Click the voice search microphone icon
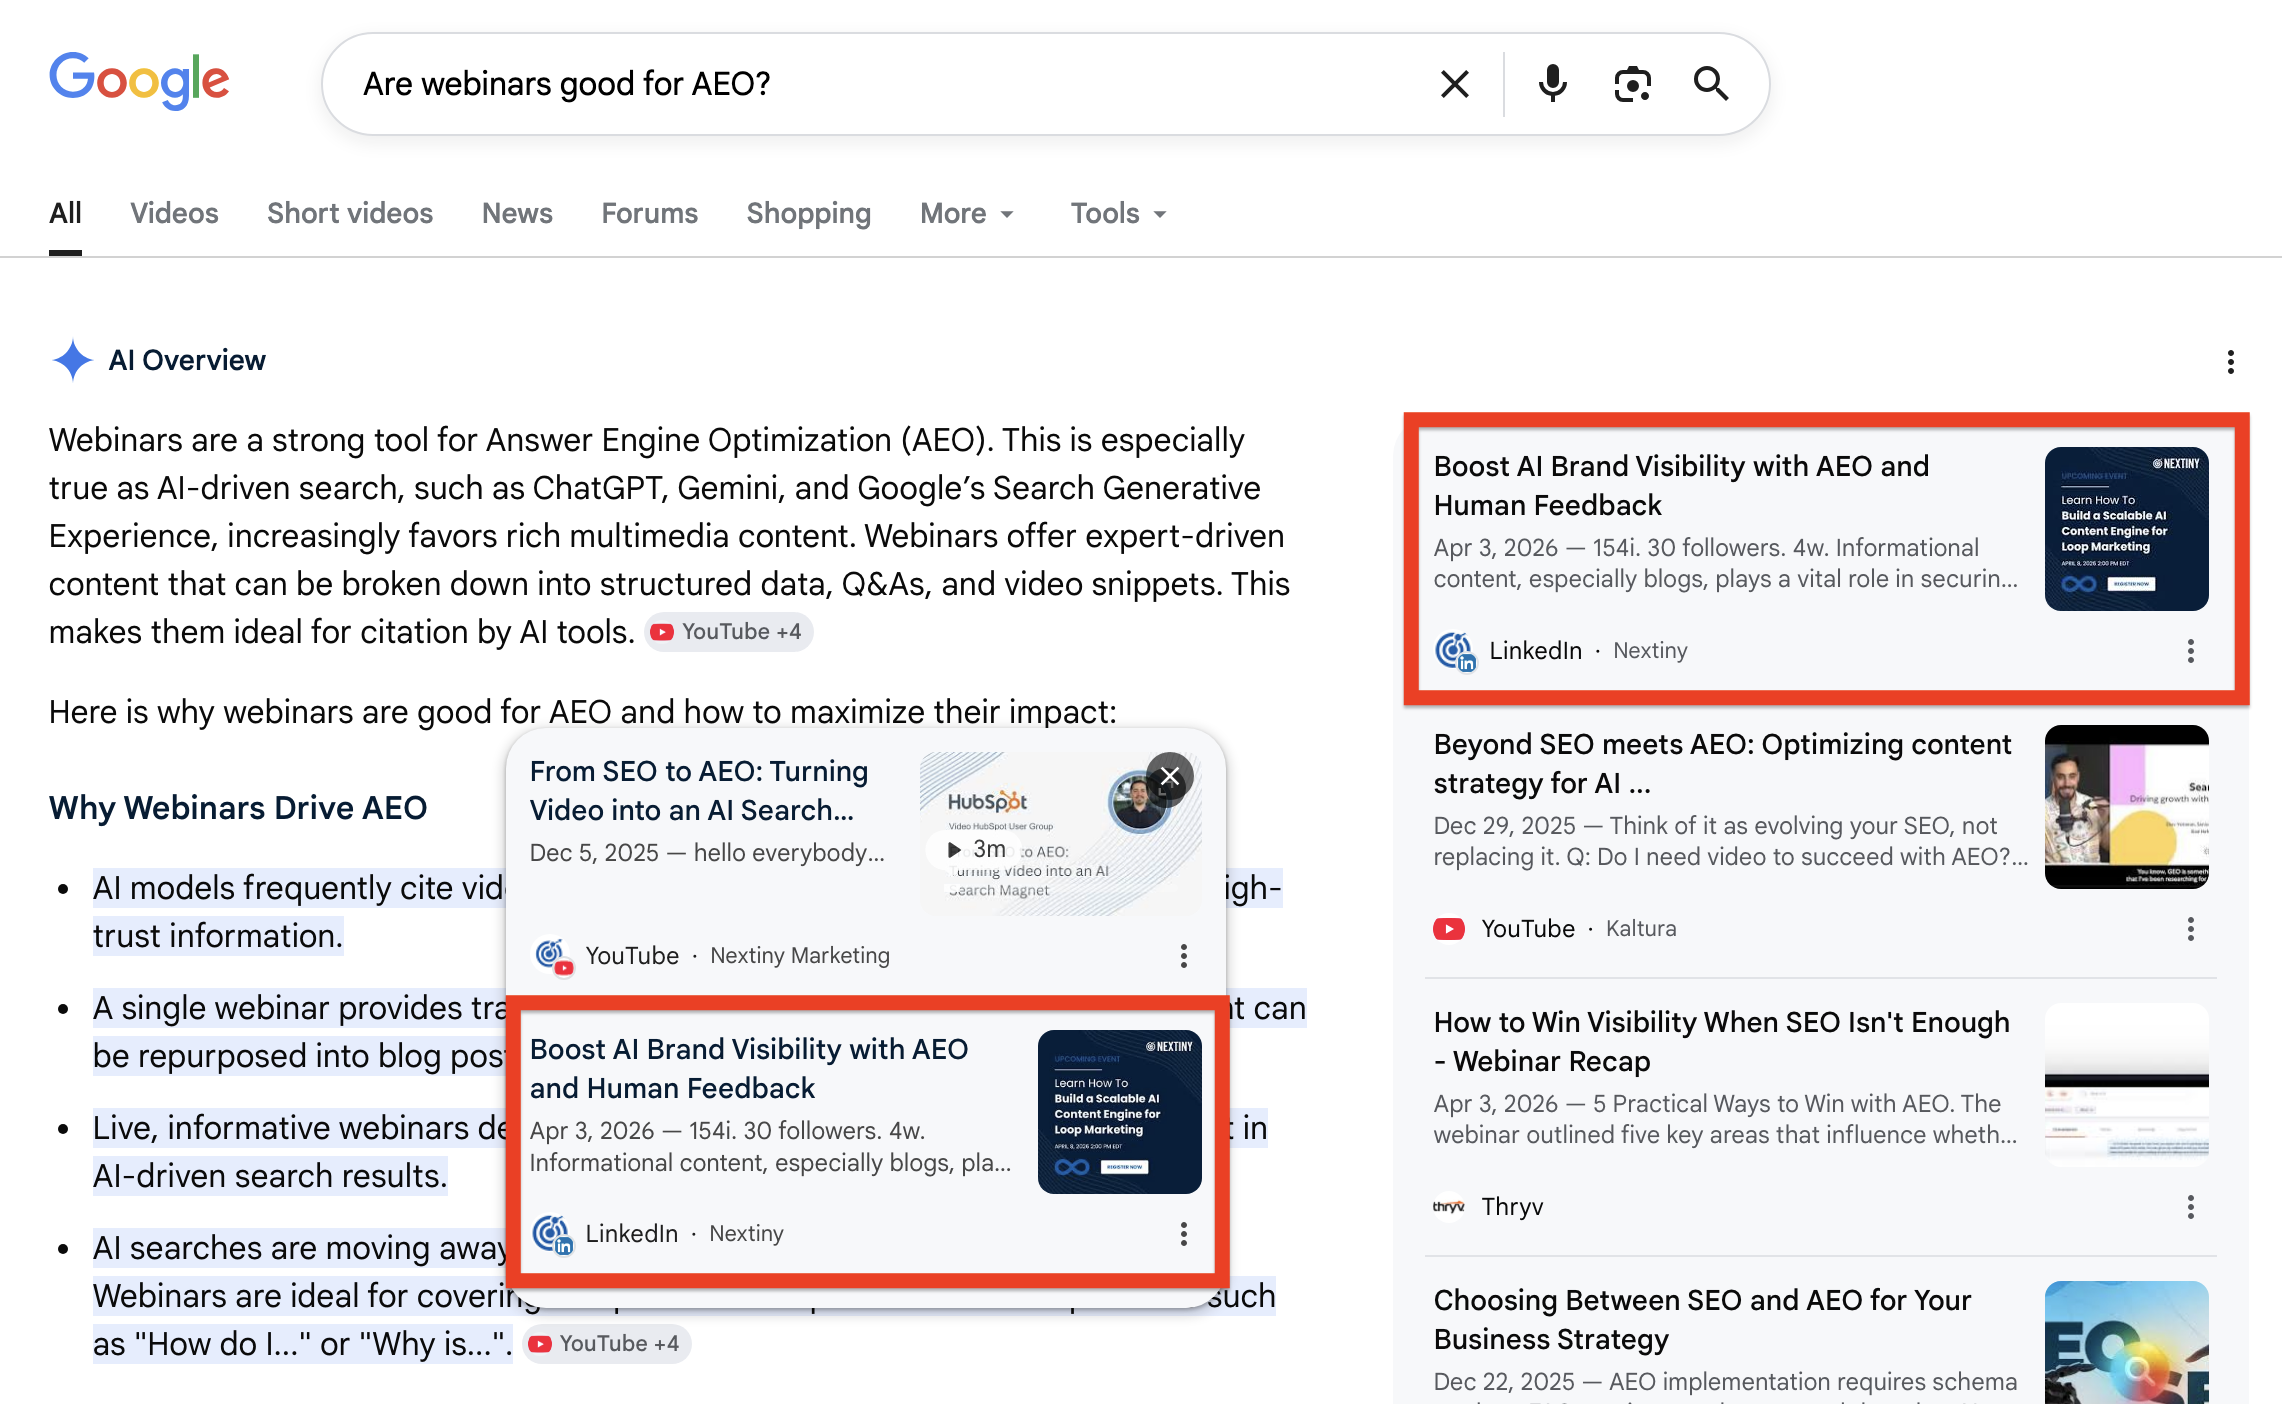The height and width of the screenshot is (1404, 2282). tap(1551, 83)
